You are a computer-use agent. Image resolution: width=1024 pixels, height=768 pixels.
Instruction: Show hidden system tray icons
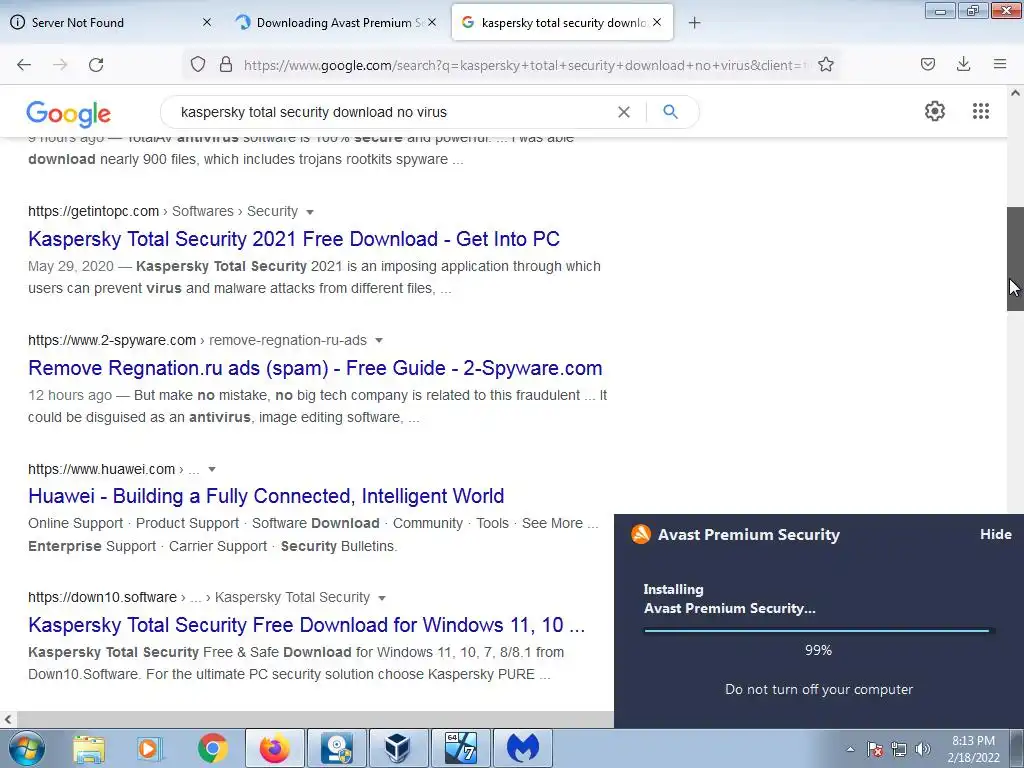click(x=850, y=749)
